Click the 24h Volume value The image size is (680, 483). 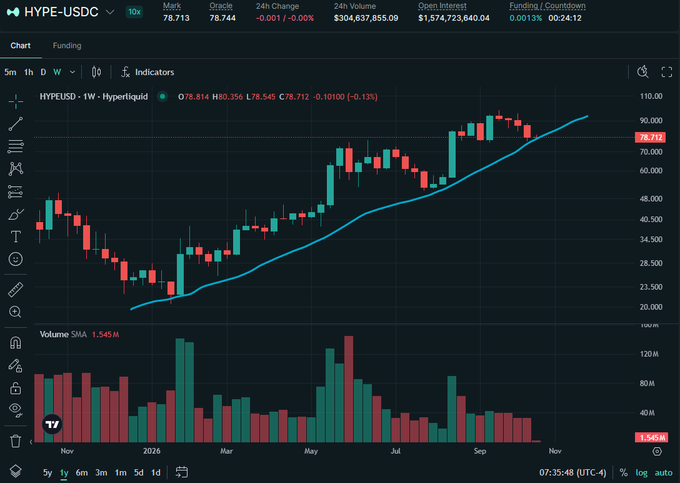tap(366, 18)
